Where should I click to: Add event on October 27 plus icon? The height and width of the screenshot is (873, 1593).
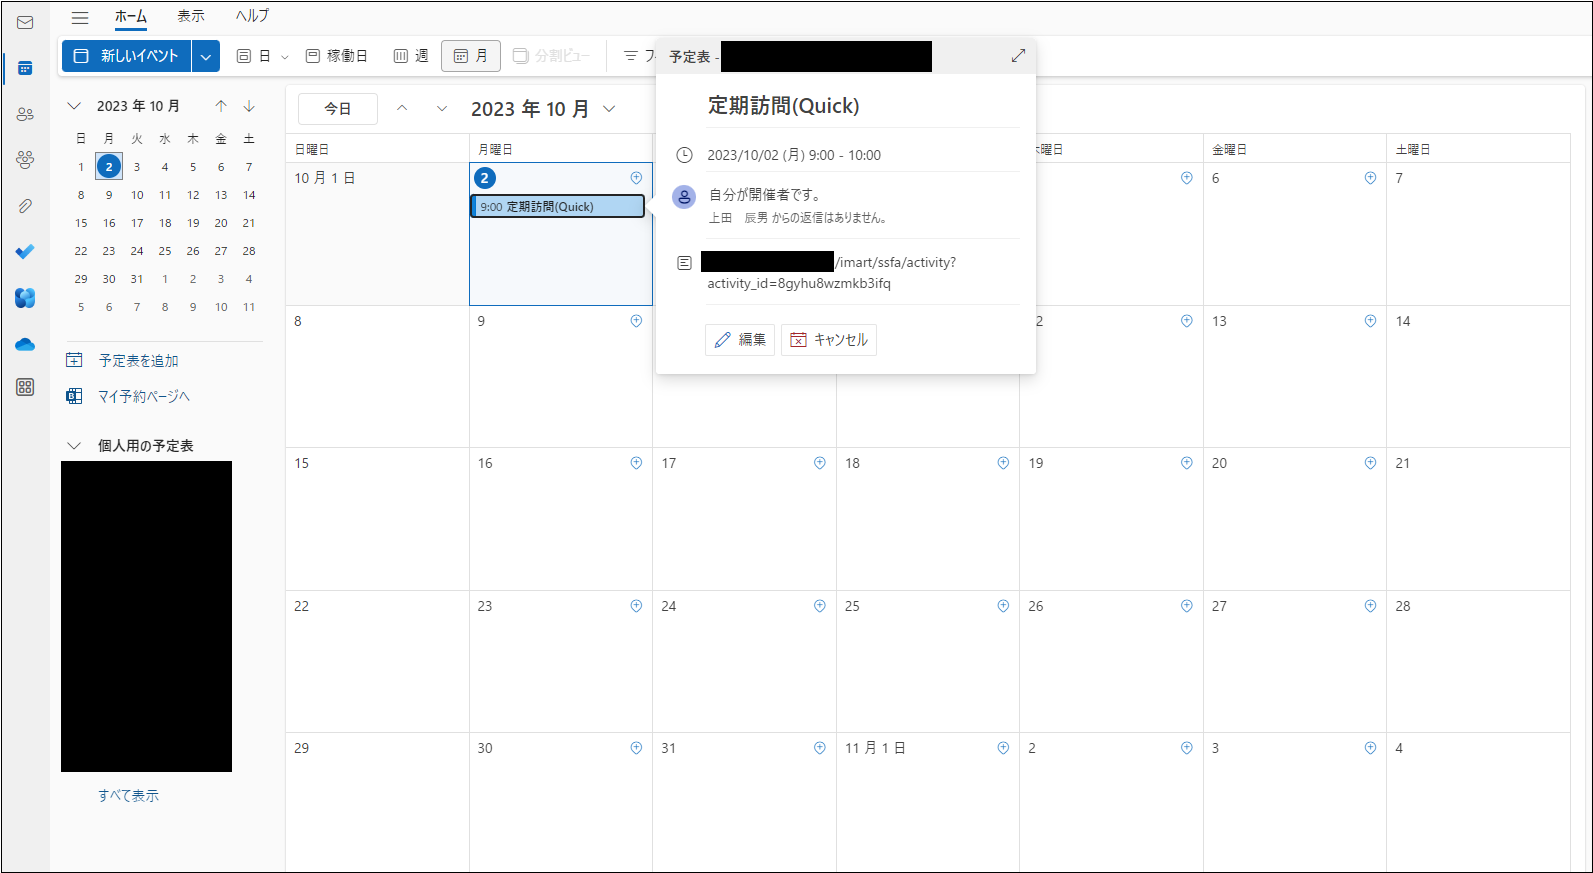click(1370, 606)
